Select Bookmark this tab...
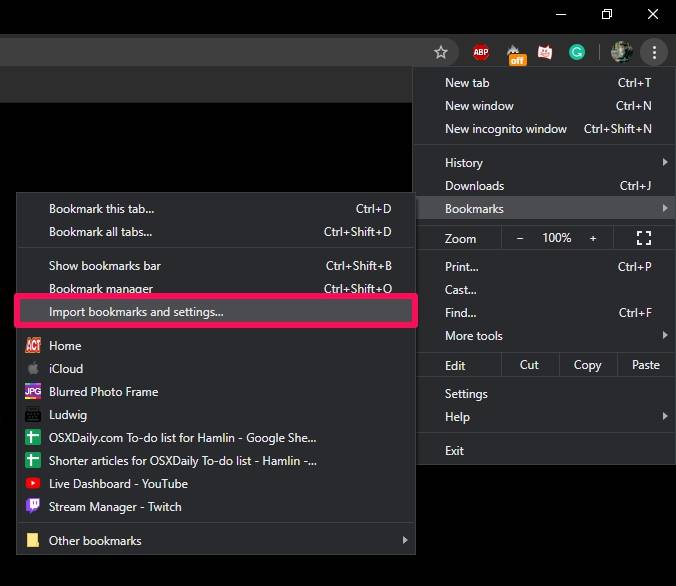Viewport: 676px width, 586px height. [216, 209]
